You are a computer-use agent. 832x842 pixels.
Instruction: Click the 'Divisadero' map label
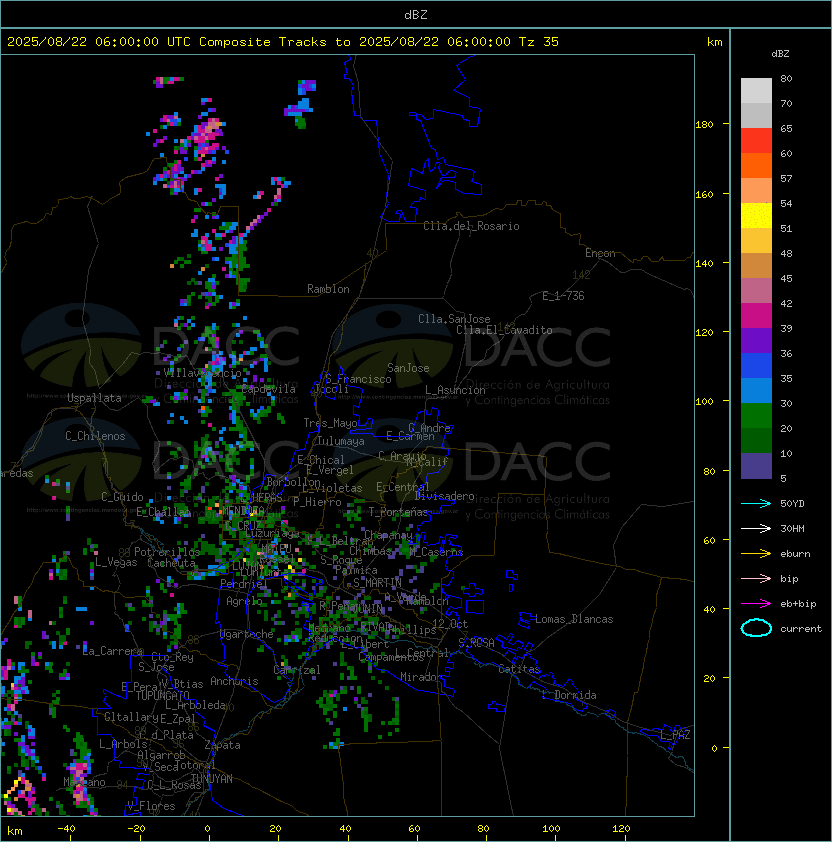tap(444, 496)
